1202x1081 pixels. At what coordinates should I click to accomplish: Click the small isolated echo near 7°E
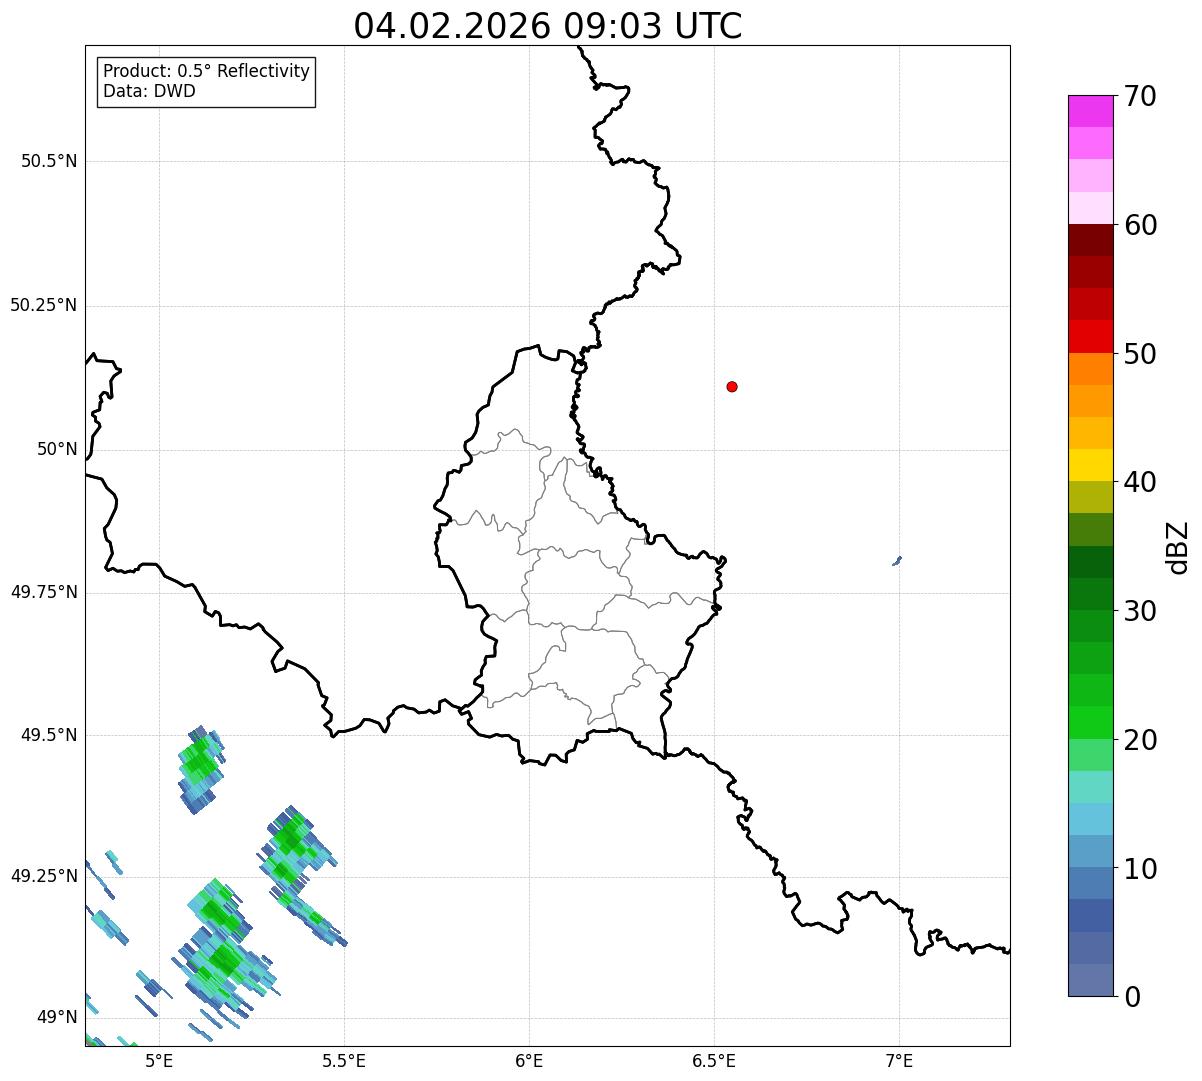tap(897, 561)
